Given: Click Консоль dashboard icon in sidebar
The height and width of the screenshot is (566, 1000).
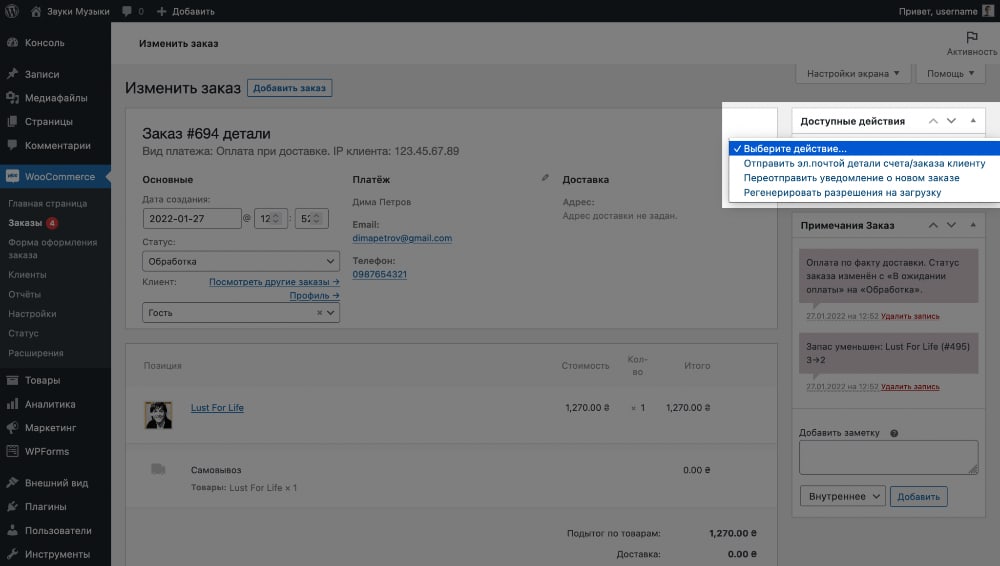Looking at the screenshot, I should (x=12, y=43).
